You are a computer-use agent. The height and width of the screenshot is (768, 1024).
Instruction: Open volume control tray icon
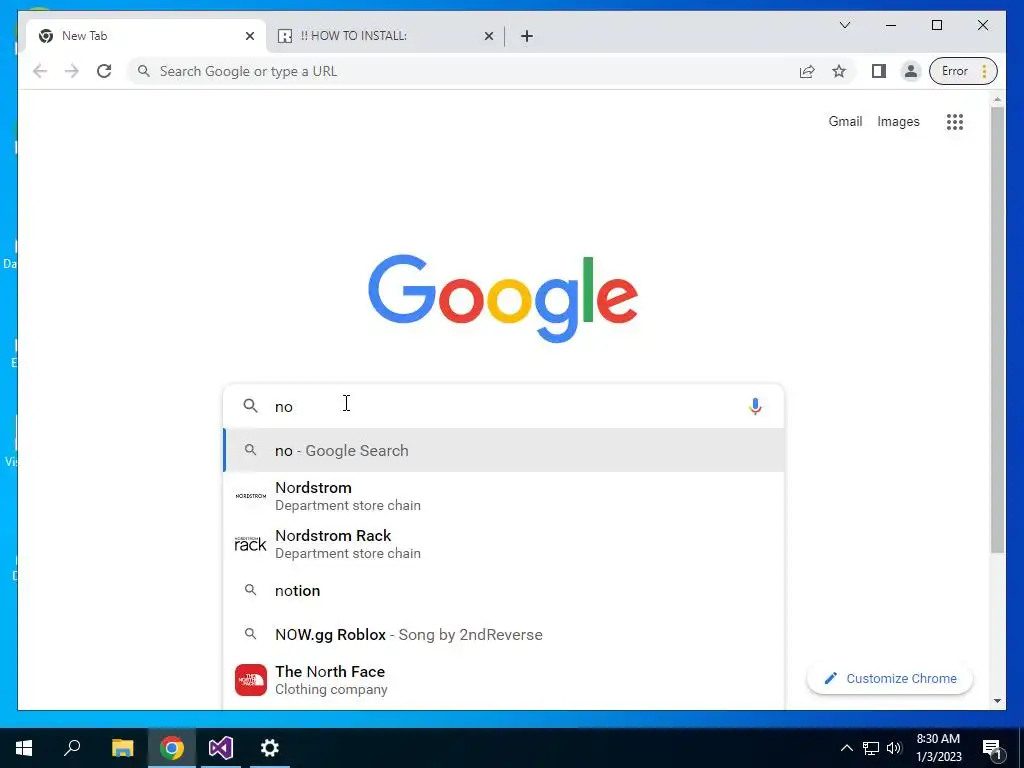895,748
